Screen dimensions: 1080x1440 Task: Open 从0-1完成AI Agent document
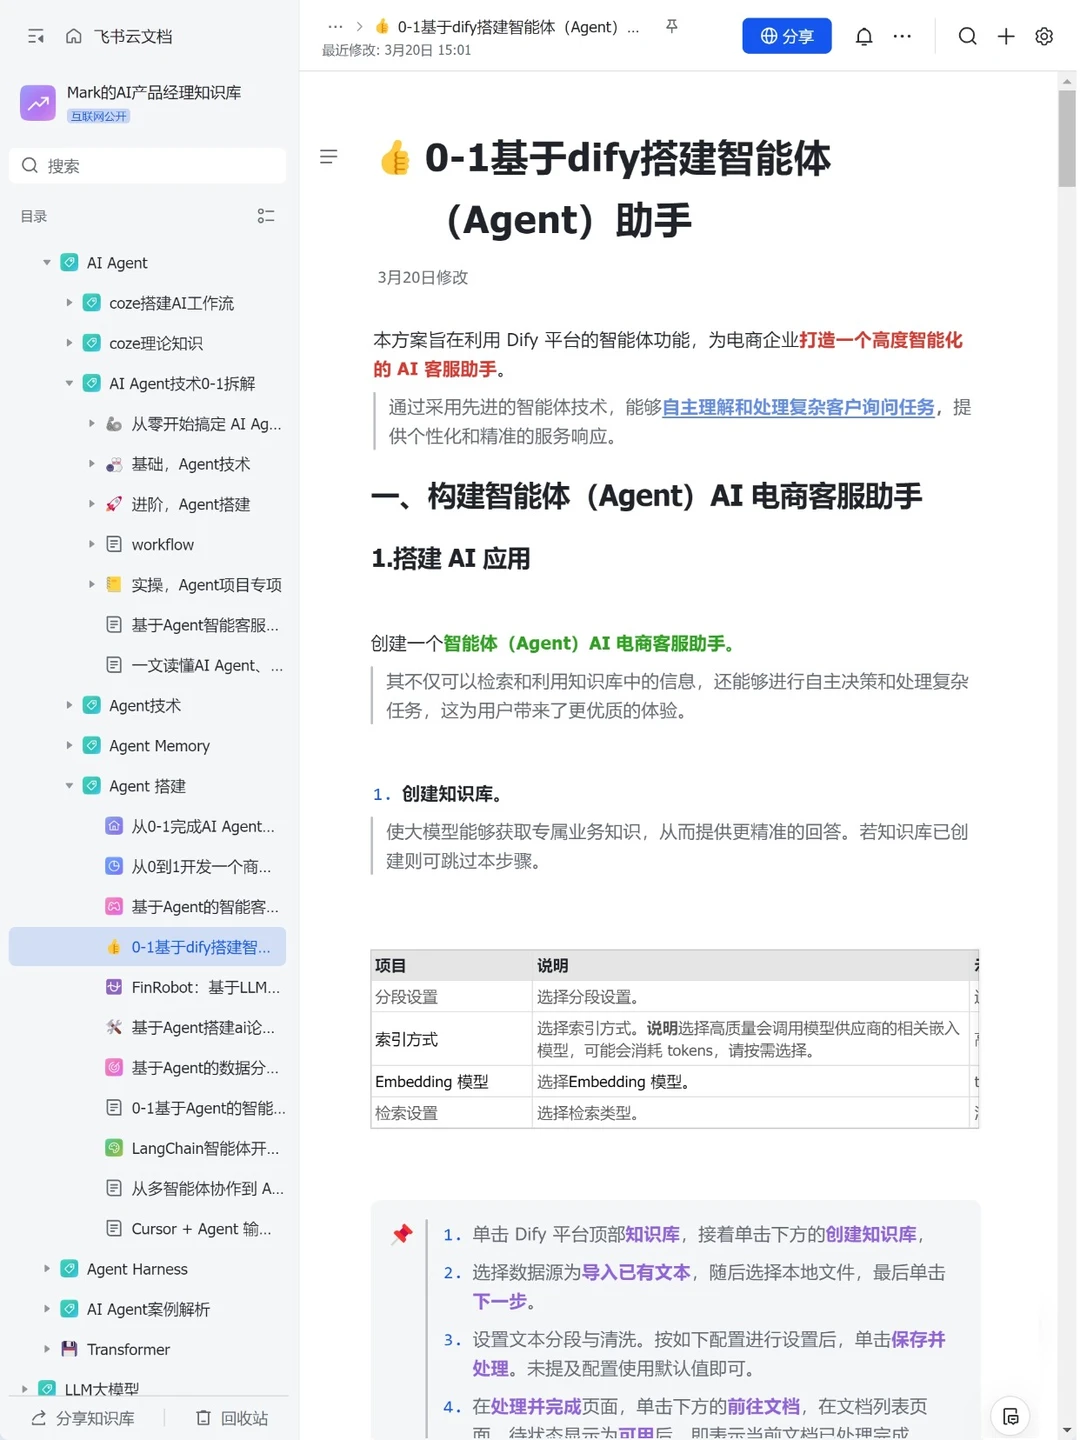[x=203, y=826]
